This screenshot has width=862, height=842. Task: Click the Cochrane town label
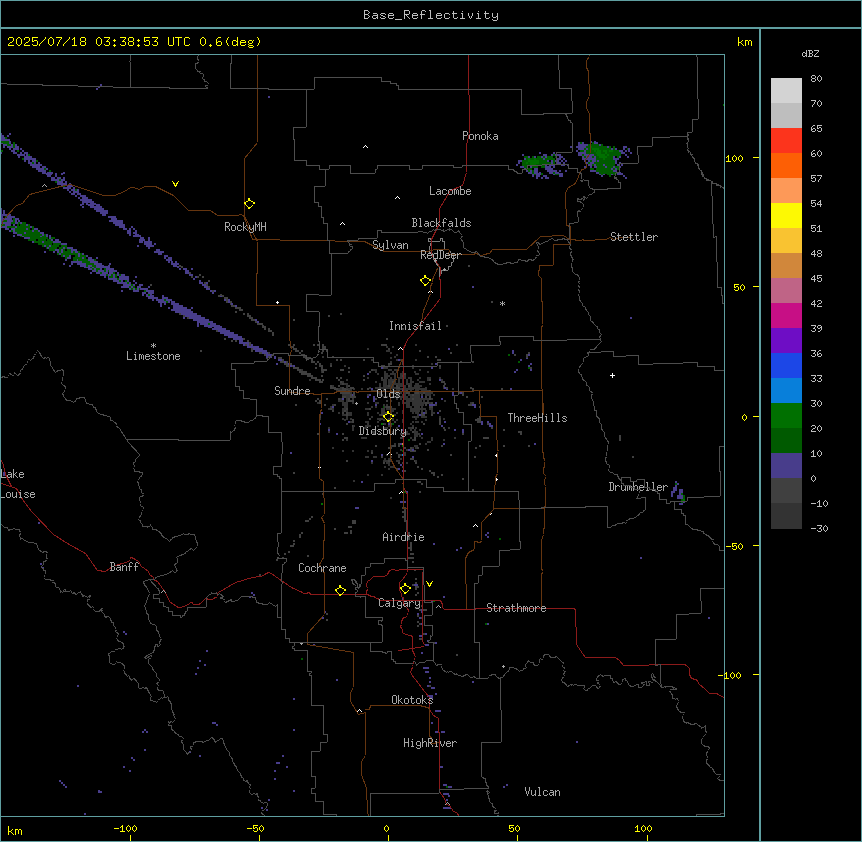[x=322, y=568]
